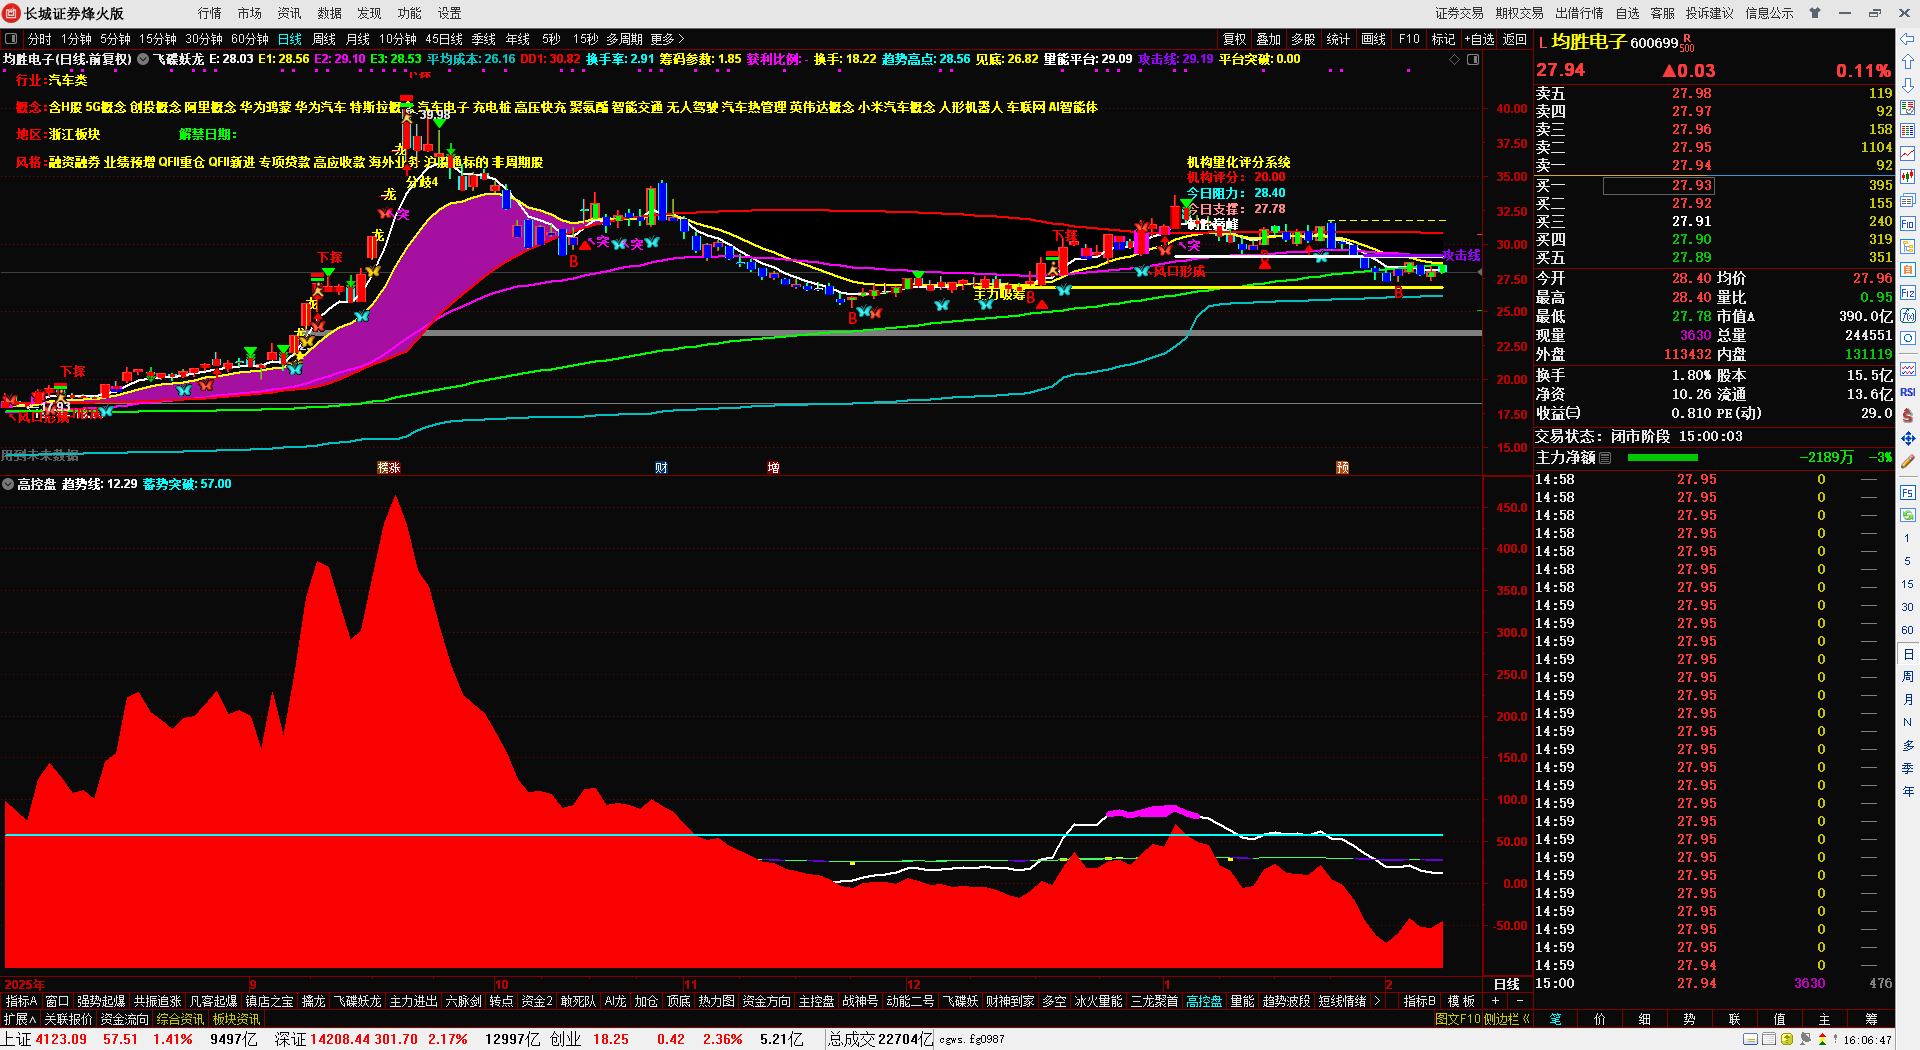Click the 财 marker on the timeline
This screenshot has width=1920, height=1050.
[x=661, y=467]
